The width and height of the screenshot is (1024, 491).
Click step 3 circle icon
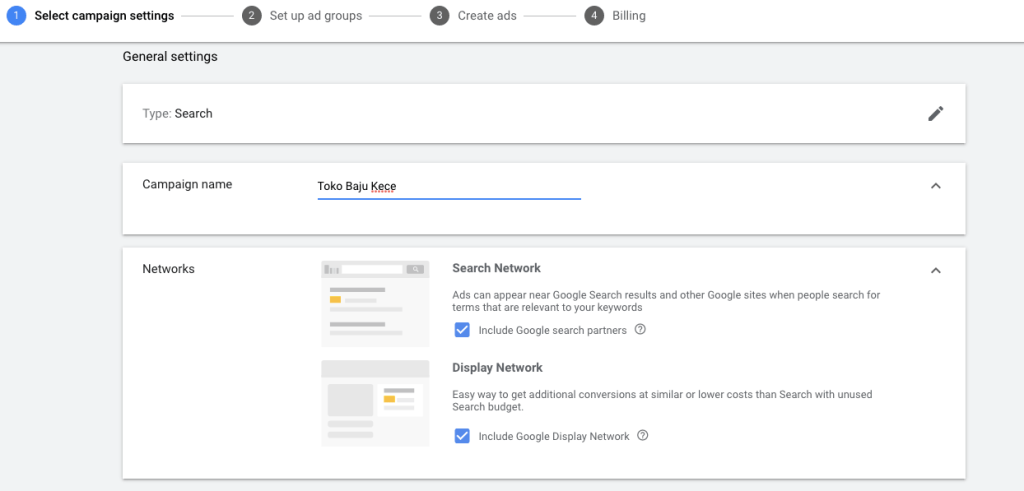coord(440,16)
